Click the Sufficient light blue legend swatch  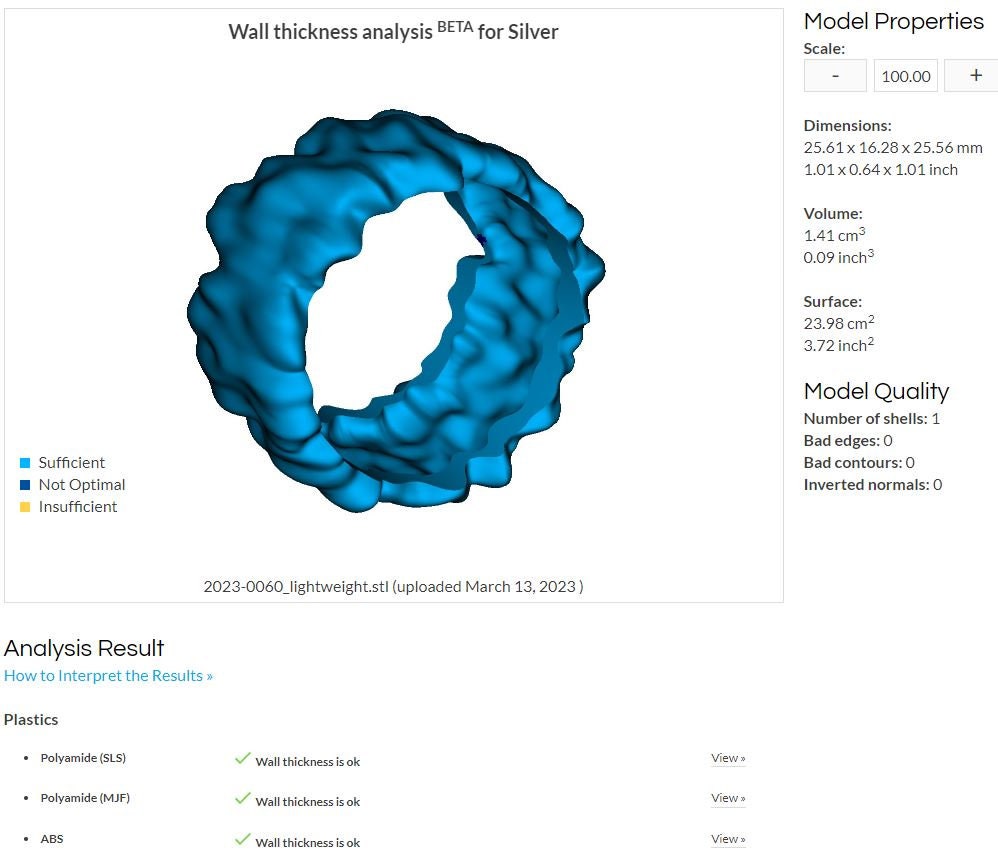point(25,463)
